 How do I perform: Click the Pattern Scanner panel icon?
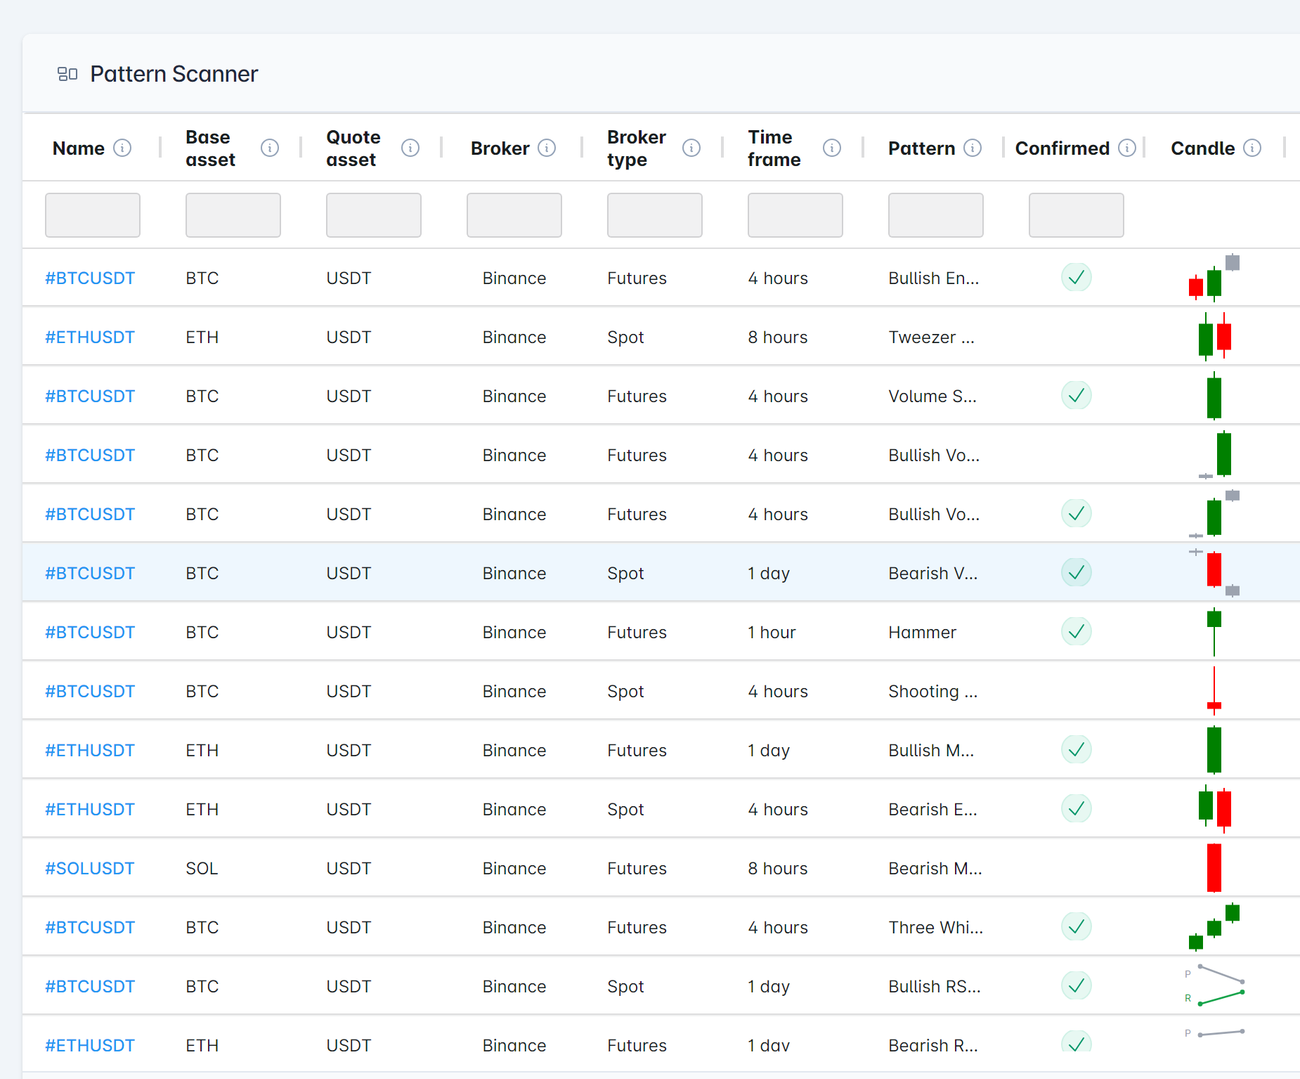(68, 74)
